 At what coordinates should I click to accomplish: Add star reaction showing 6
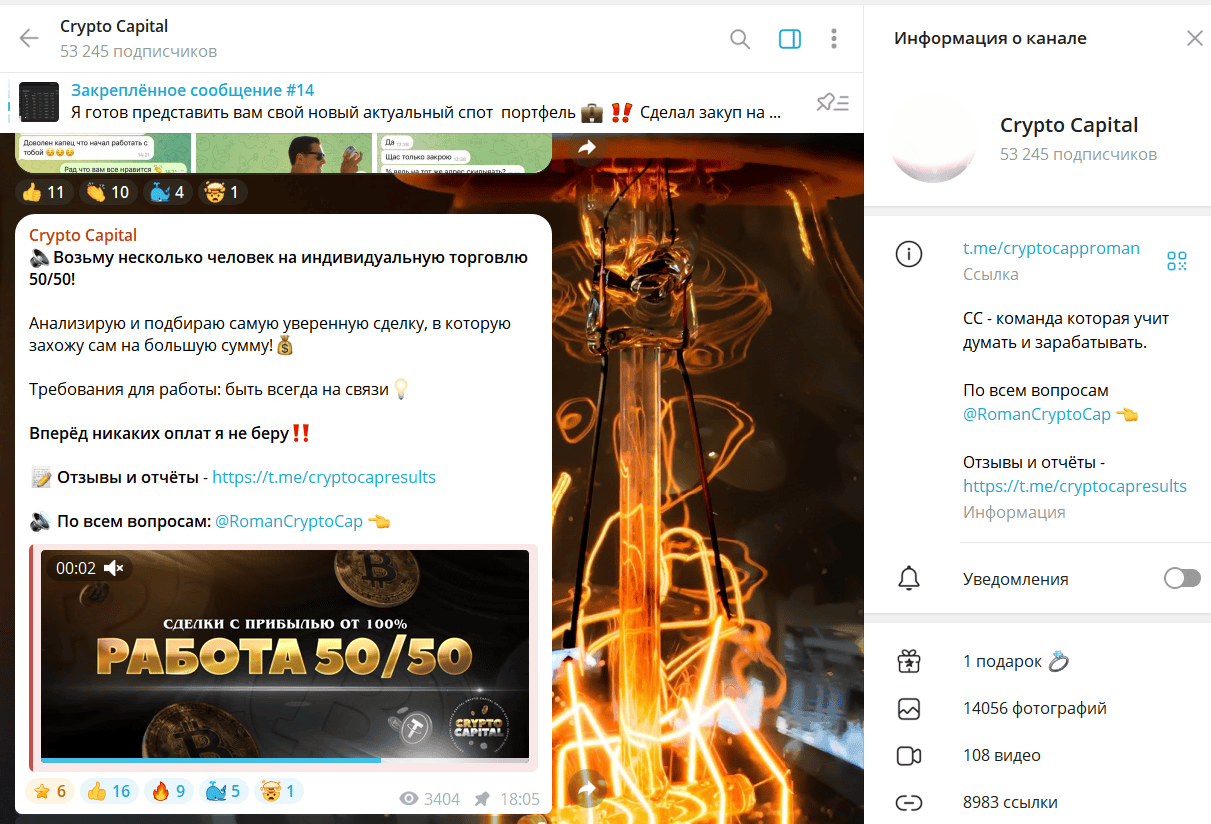[49, 792]
